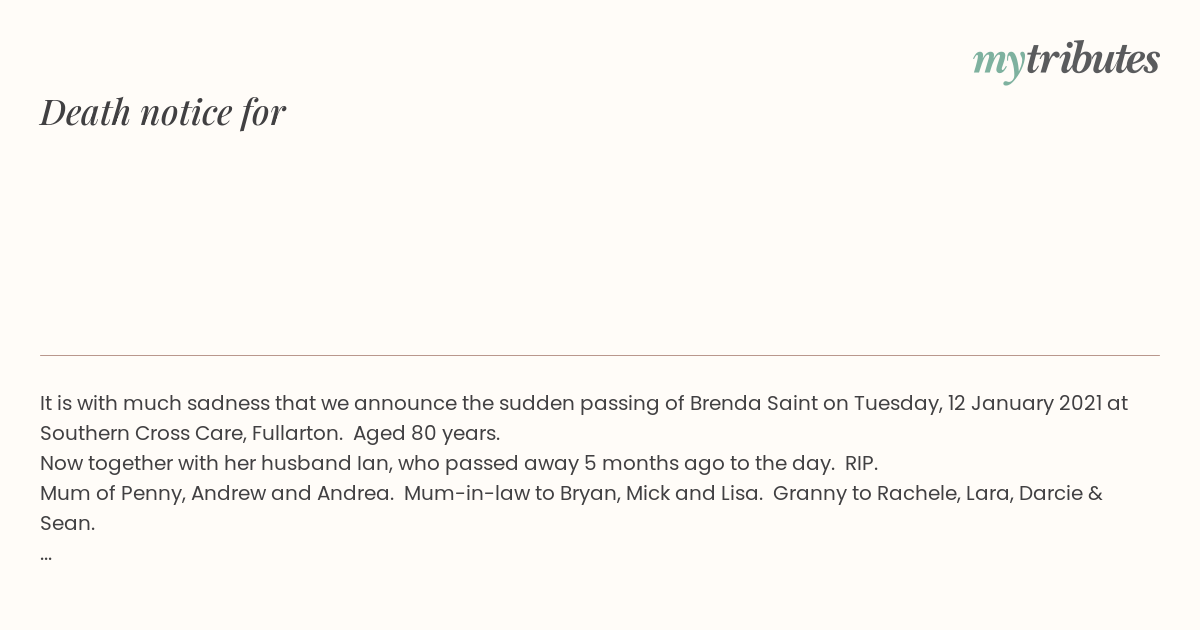Click the 'Death notice for' heading
The width and height of the screenshot is (1200, 630).
[163, 113]
